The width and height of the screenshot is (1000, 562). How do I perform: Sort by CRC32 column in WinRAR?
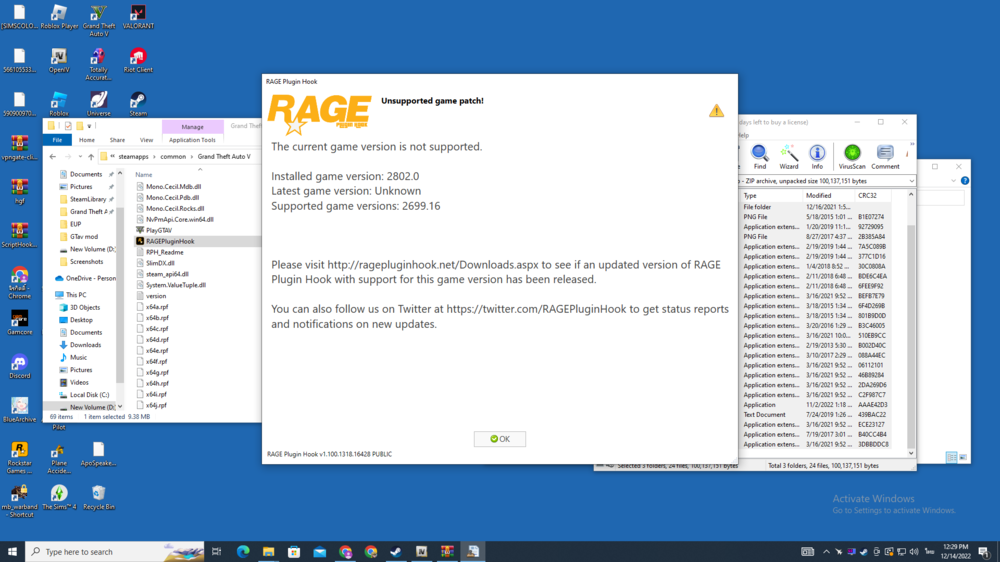[x=872, y=196]
